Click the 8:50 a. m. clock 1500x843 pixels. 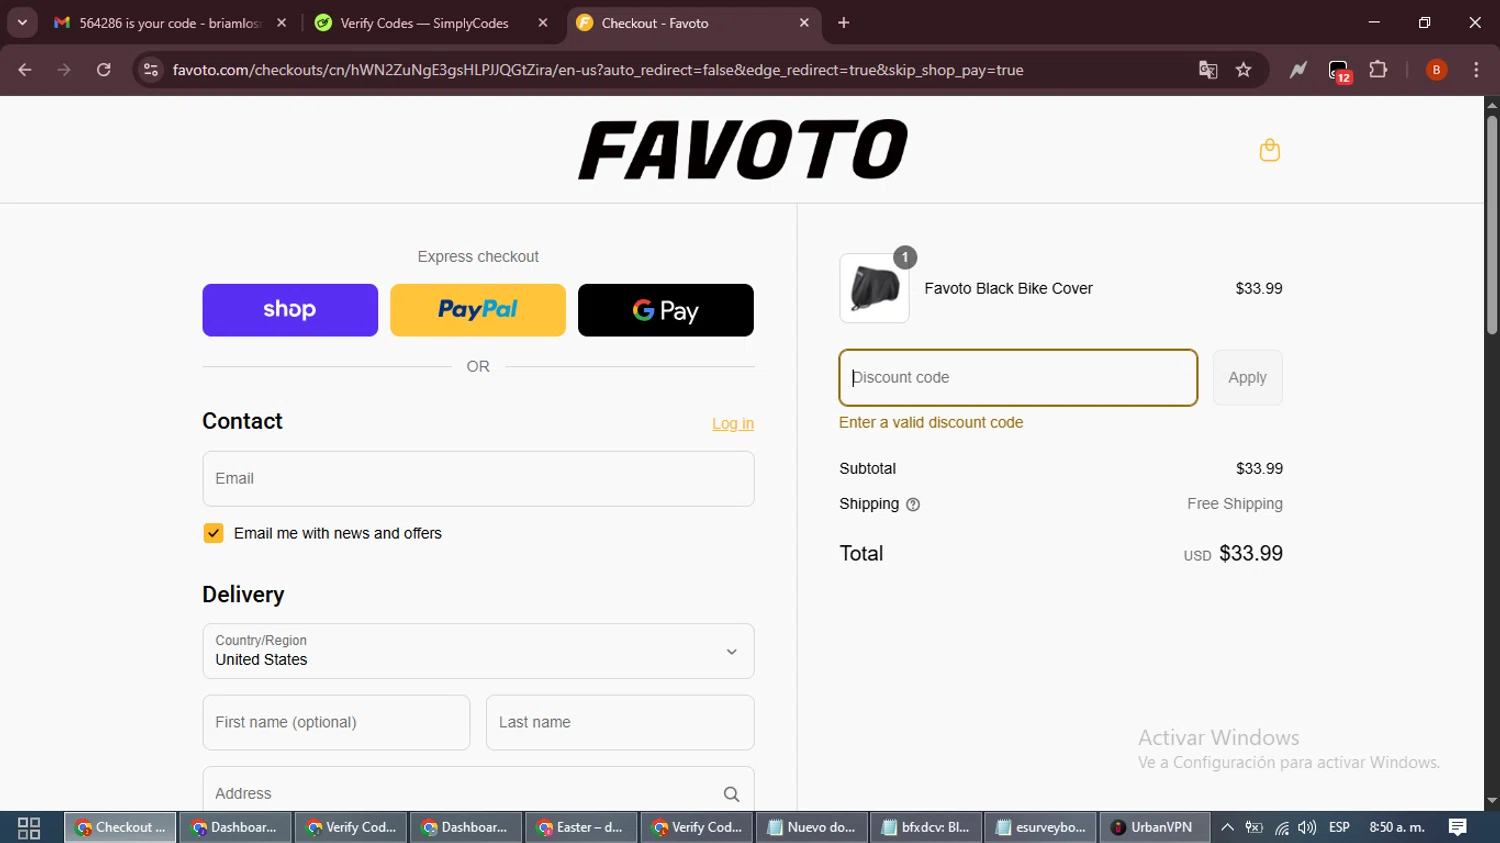(1397, 828)
